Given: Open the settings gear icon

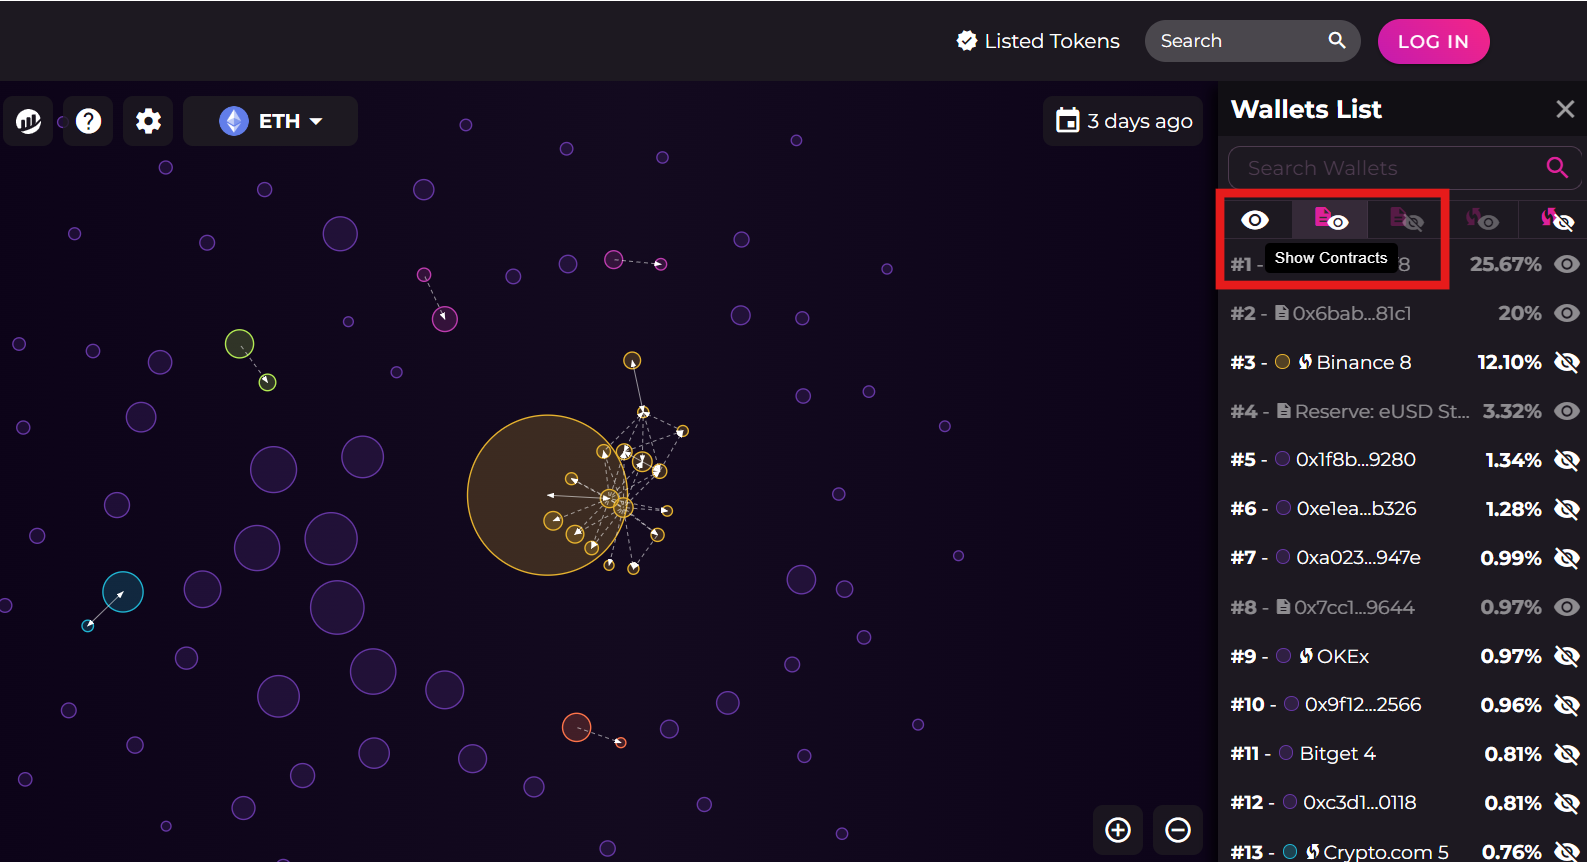Looking at the screenshot, I should 148,121.
